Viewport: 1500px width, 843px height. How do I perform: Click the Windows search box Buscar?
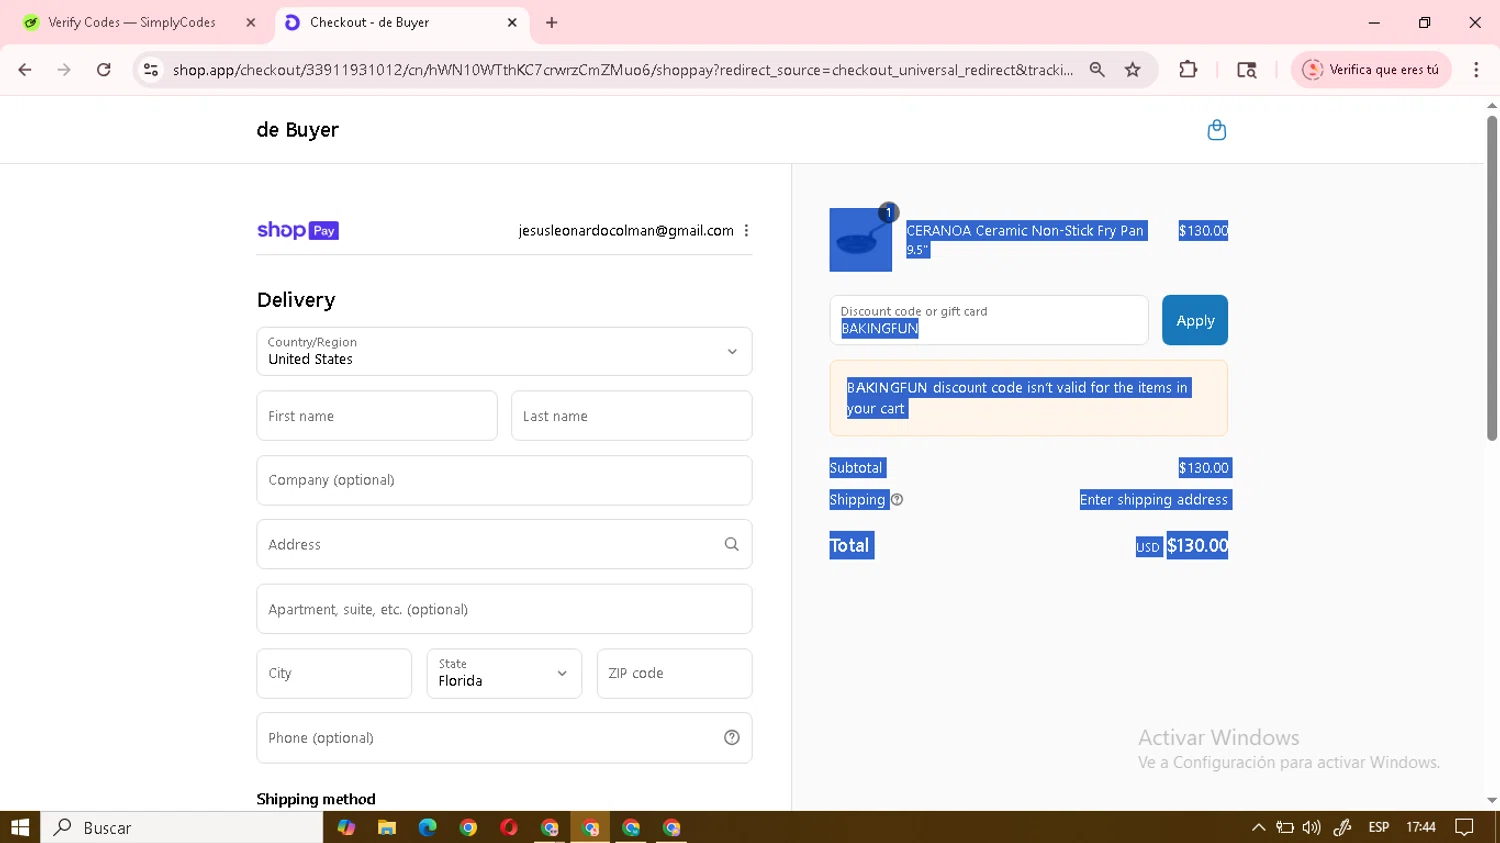[x=182, y=827]
